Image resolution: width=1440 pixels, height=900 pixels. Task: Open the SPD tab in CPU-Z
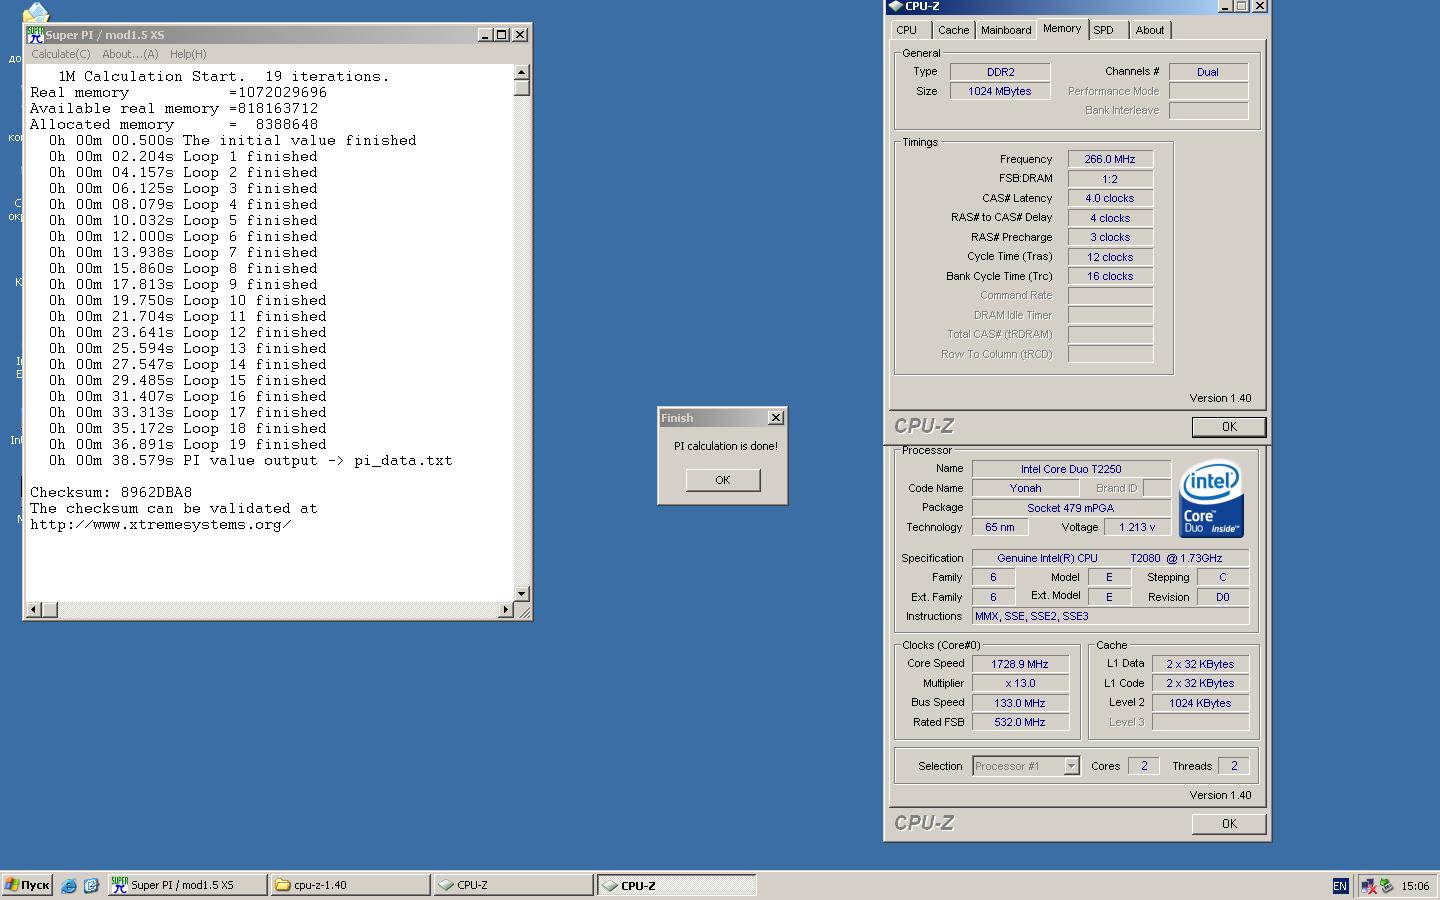tap(1104, 30)
